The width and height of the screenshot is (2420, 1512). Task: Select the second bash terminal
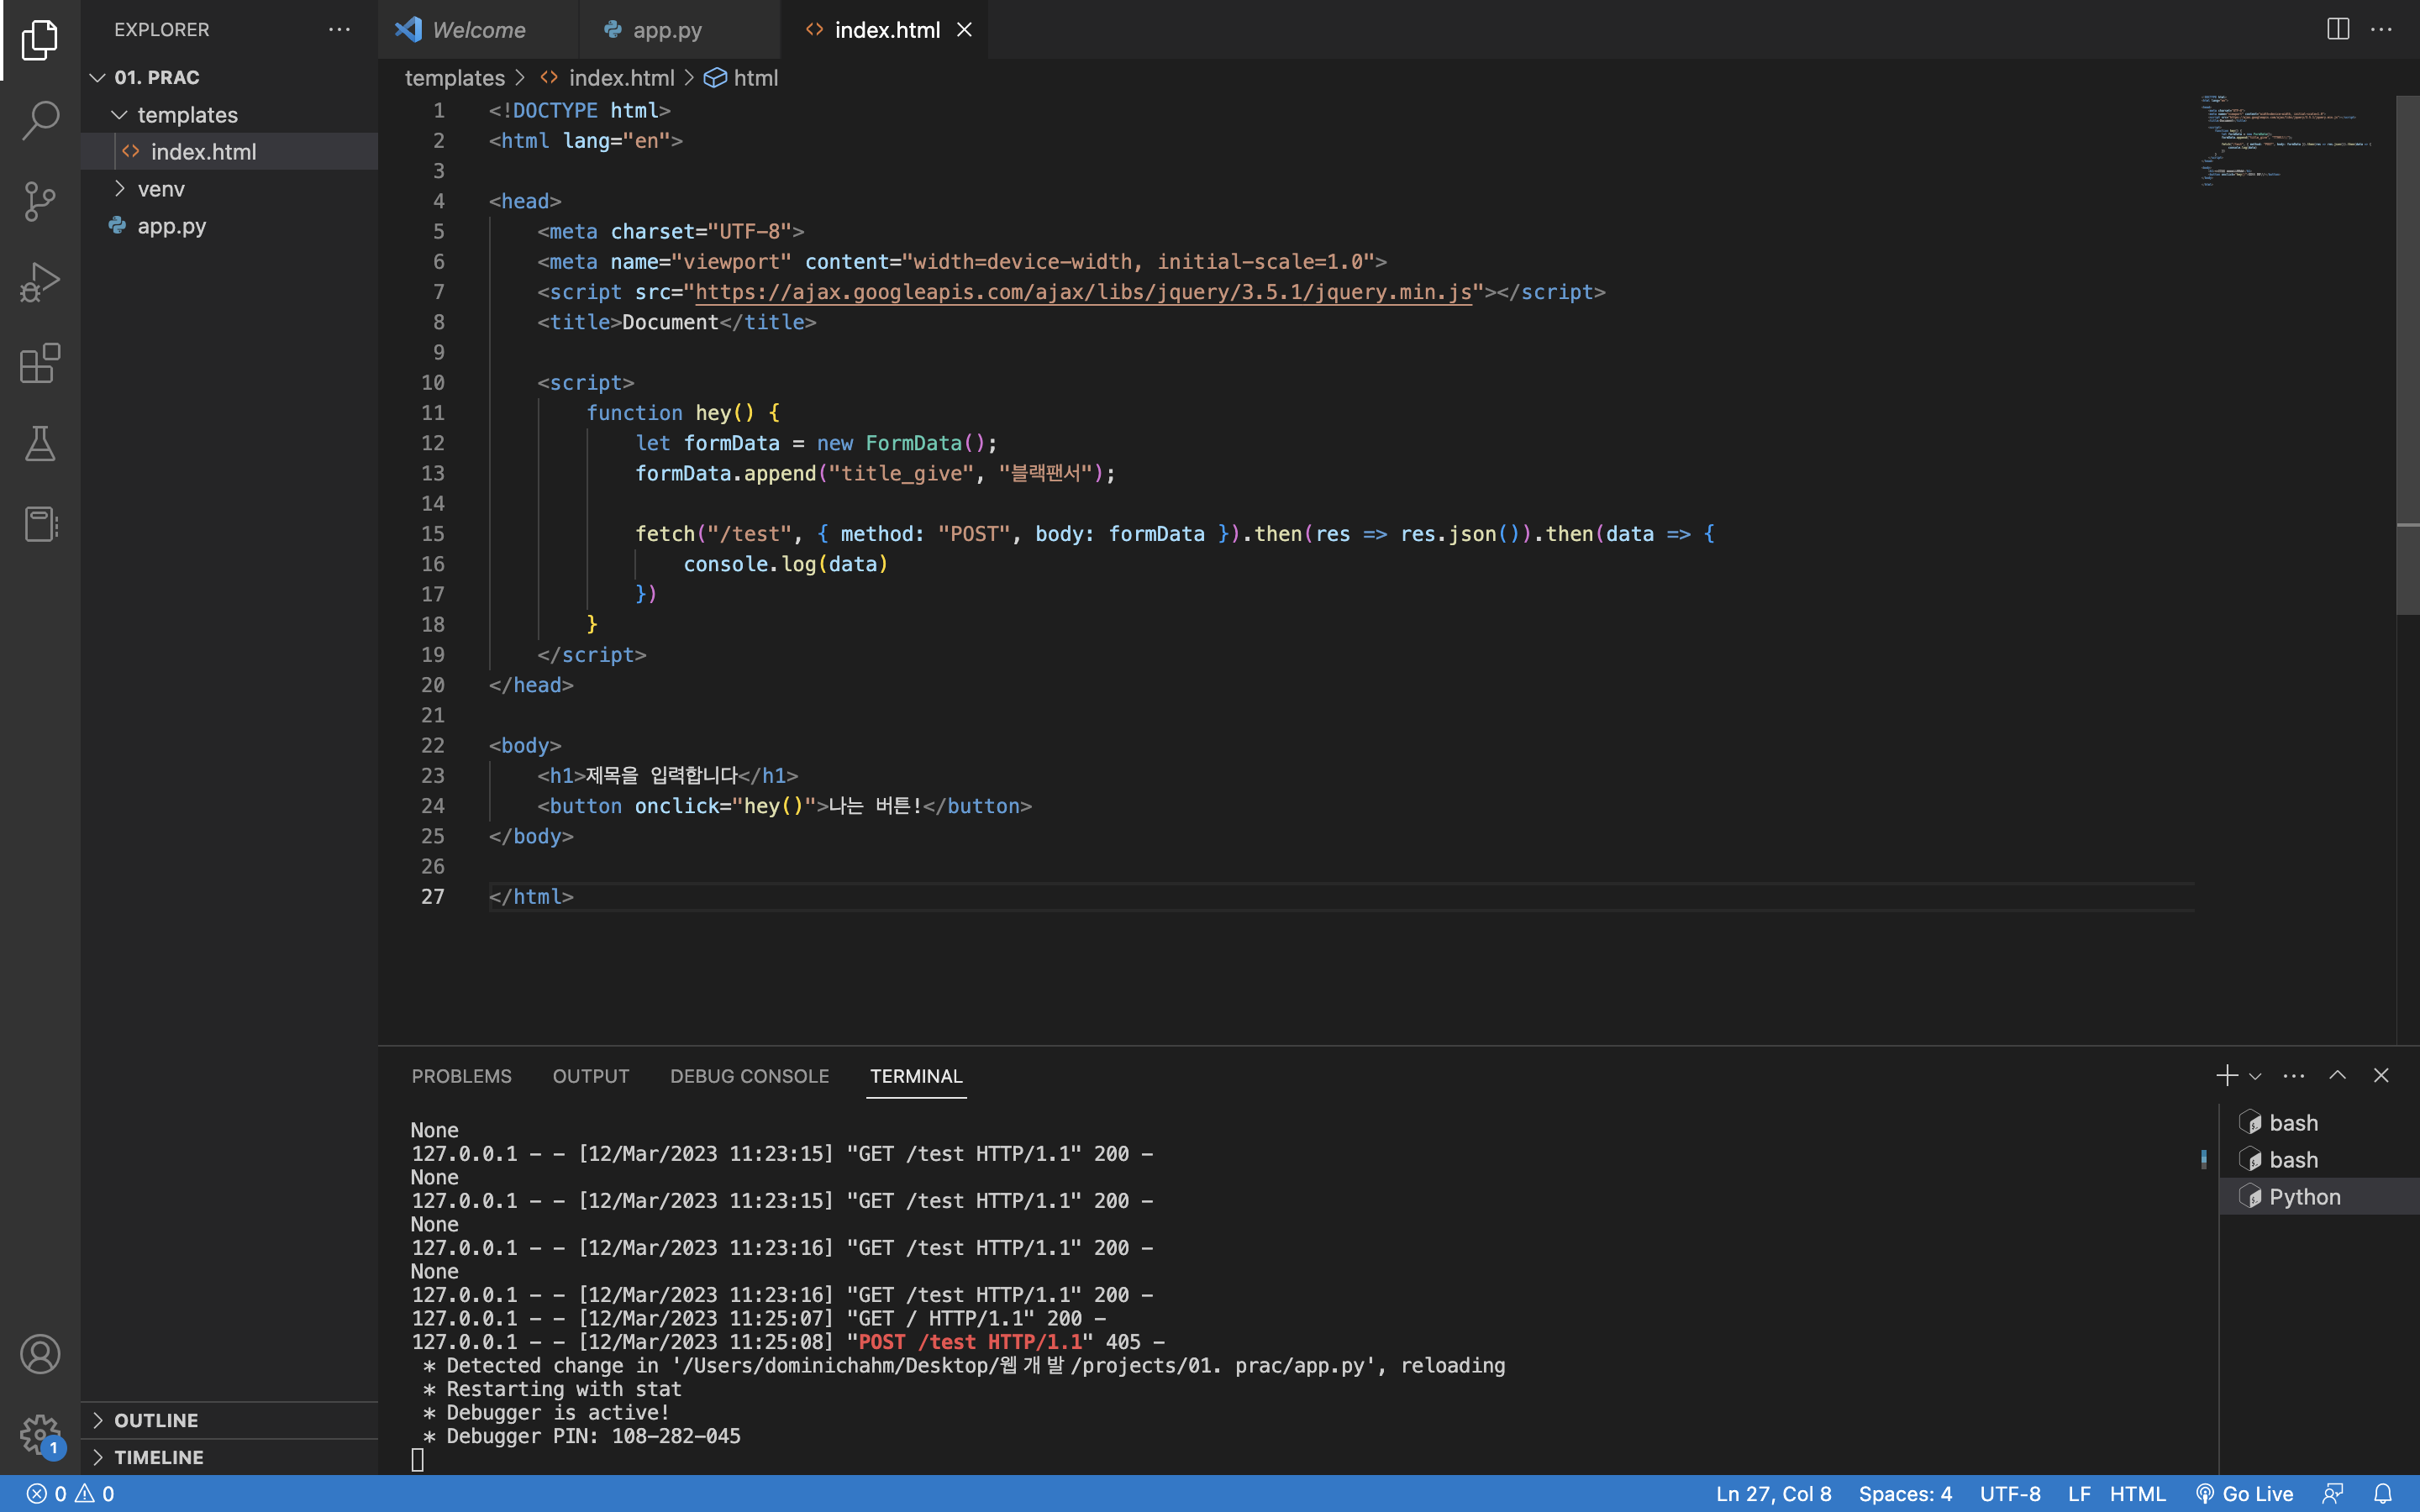click(2318, 1160)
